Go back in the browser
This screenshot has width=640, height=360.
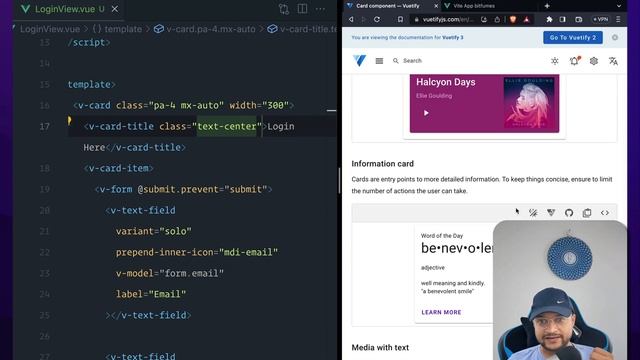point(351,19)
